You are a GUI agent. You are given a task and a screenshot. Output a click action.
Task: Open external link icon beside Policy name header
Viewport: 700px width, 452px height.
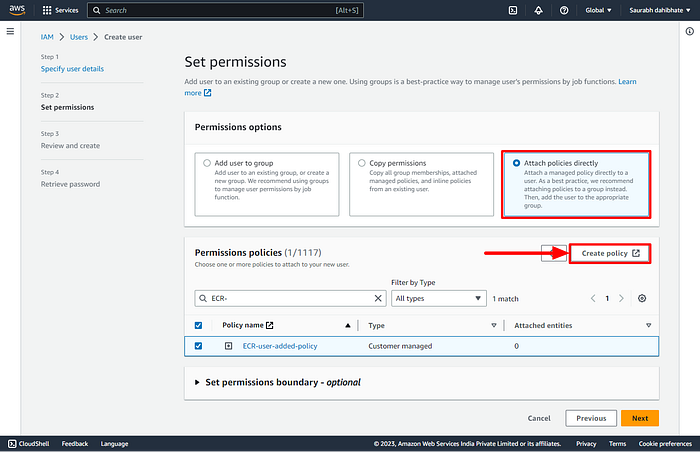coord(270,325)
